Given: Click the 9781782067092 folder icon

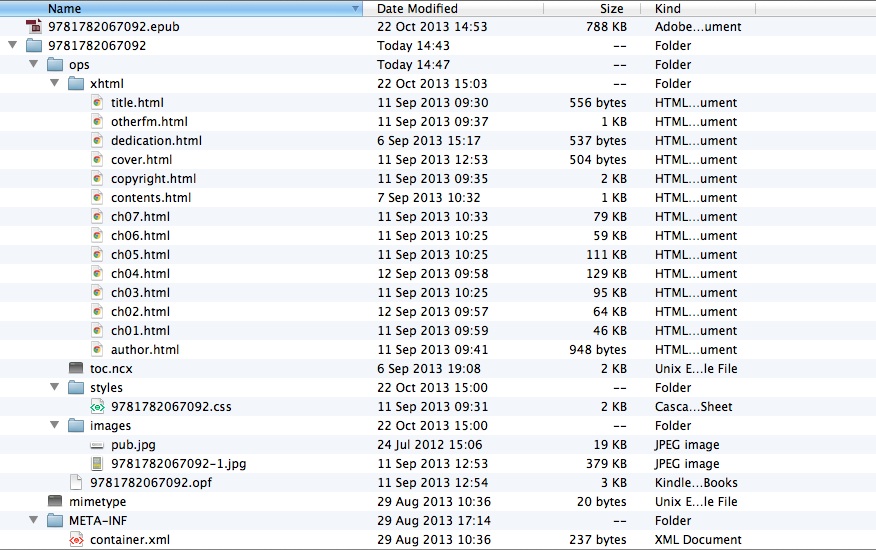Looking at the screenshot, I should coord(34,45).
